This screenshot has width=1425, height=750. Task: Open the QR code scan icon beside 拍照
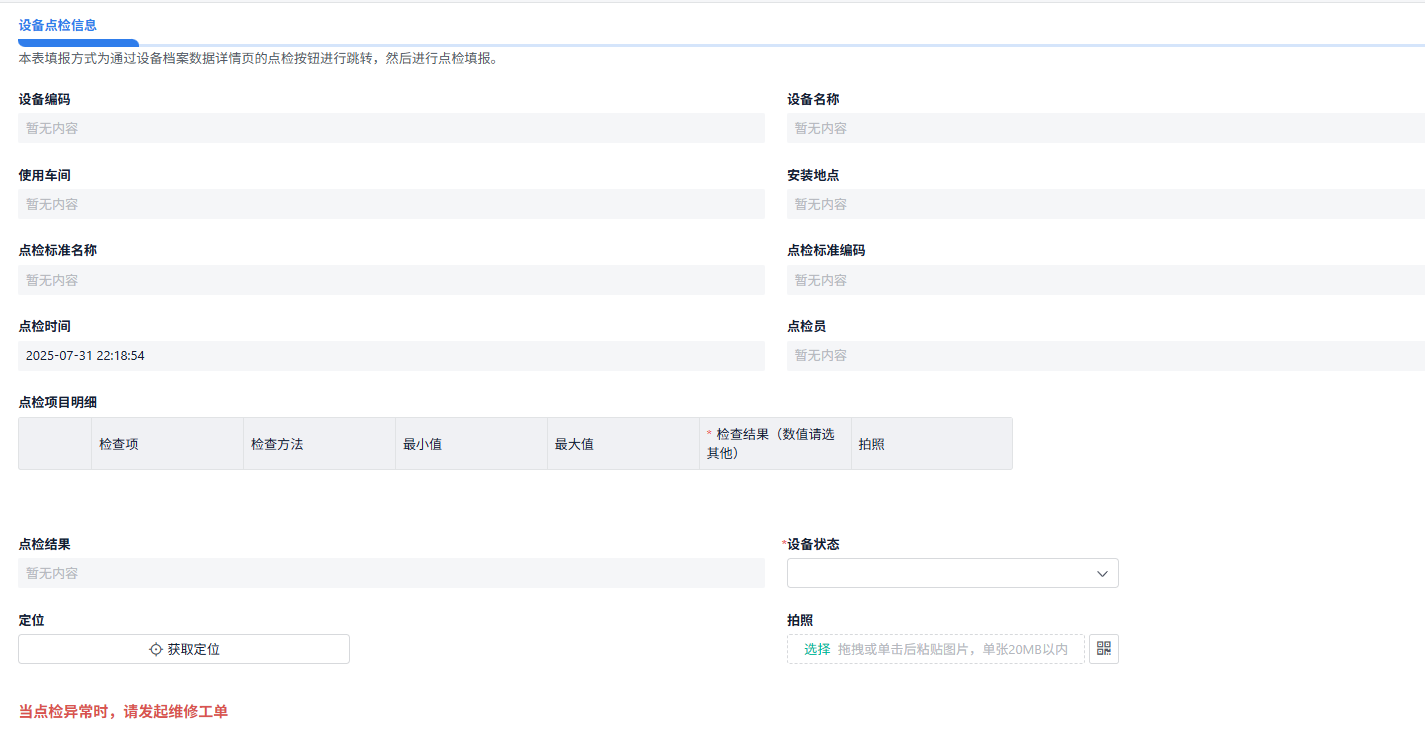coord(1103,649)
